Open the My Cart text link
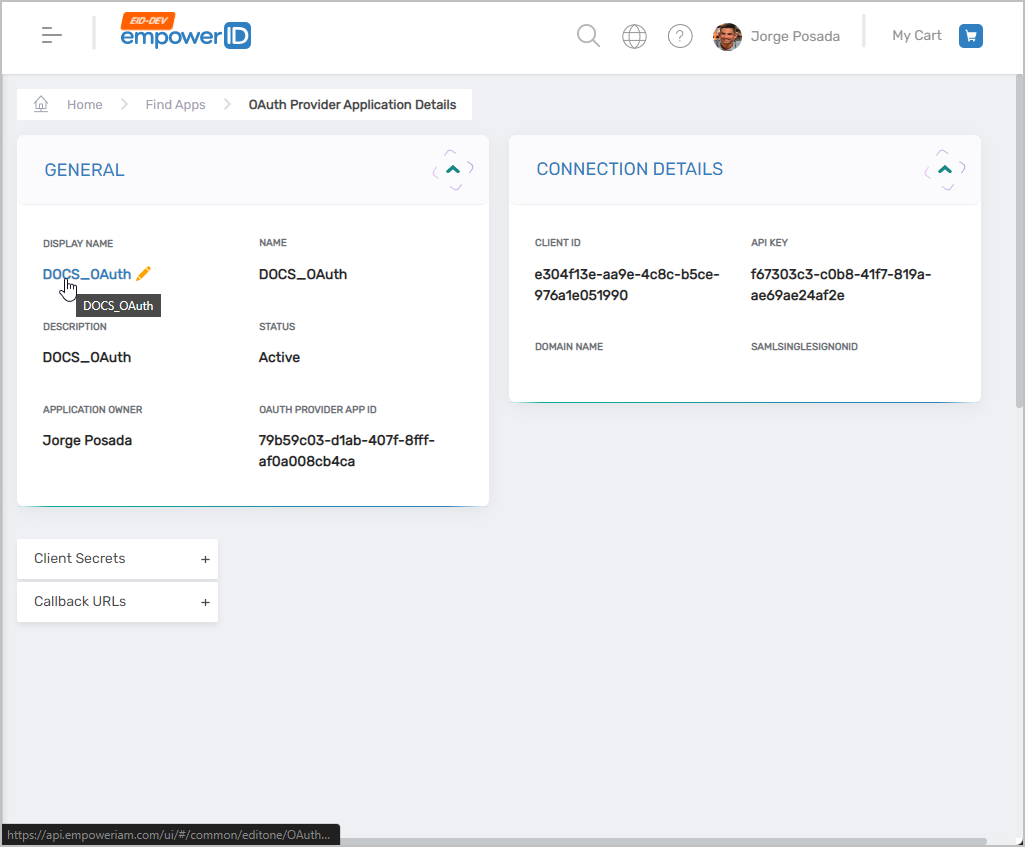The height and width of the screenshot is (847, 1025). (916, 36)
